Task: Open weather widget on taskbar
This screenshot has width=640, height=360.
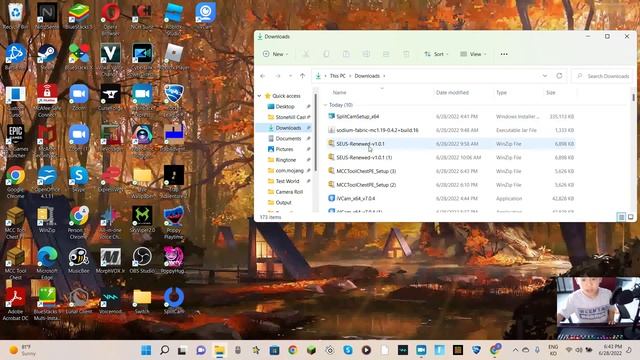Action: [23, 350]
